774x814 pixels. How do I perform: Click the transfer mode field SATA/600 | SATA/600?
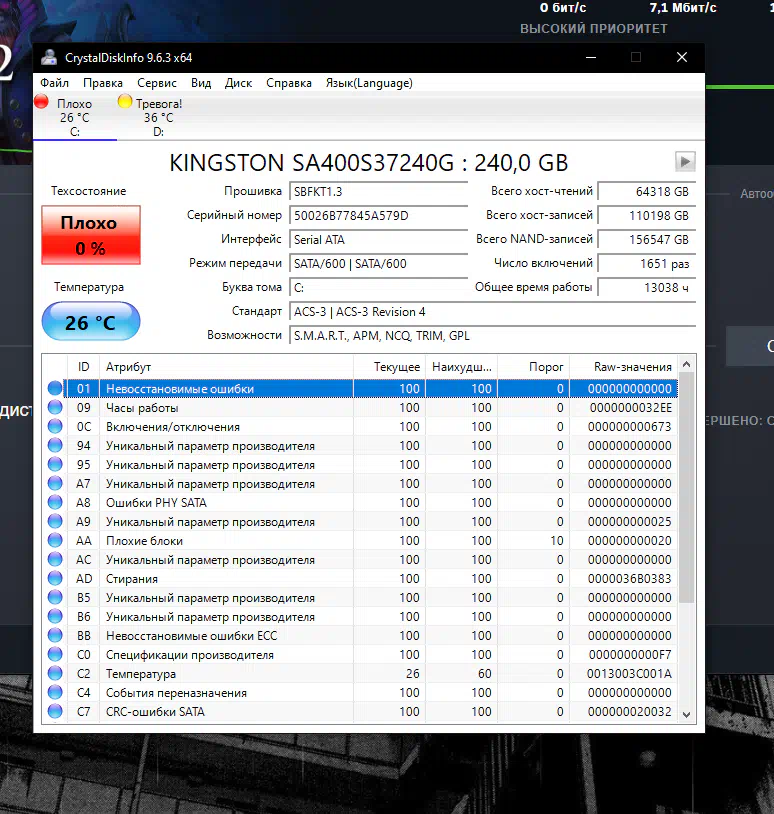click(378, 264)
